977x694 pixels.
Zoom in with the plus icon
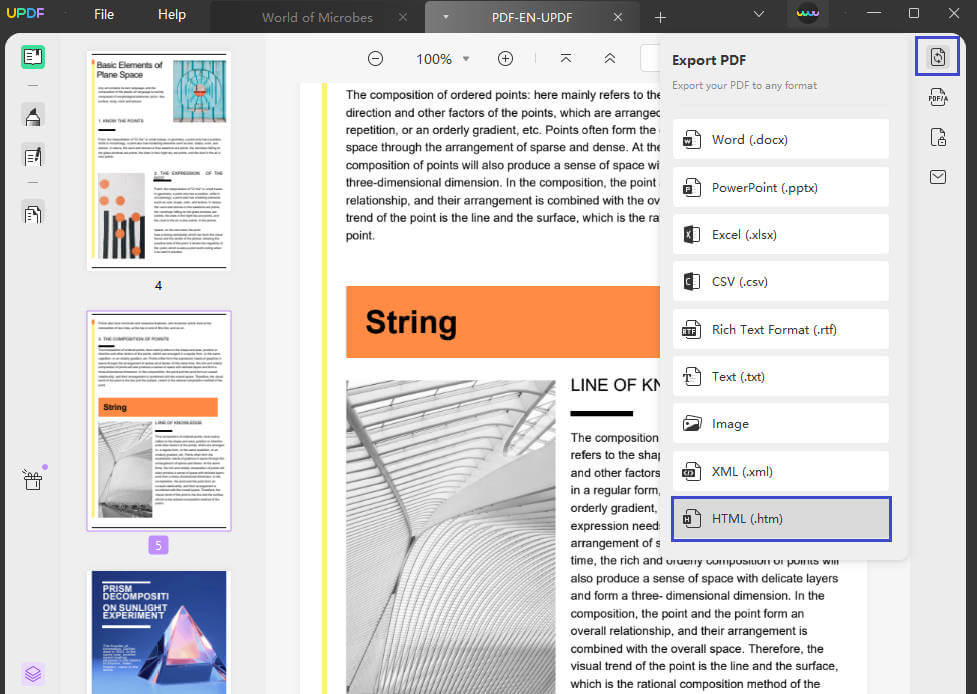[x=505, y=58]
